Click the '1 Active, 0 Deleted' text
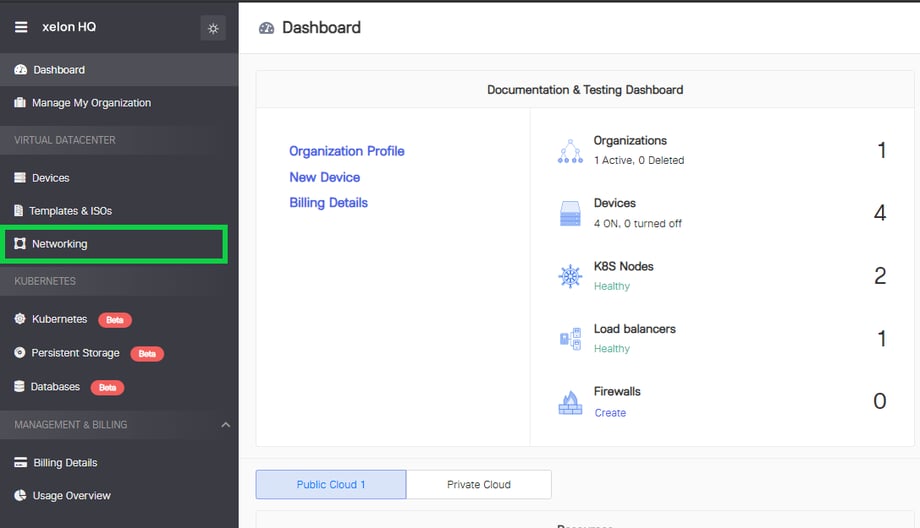 point(639,160)
